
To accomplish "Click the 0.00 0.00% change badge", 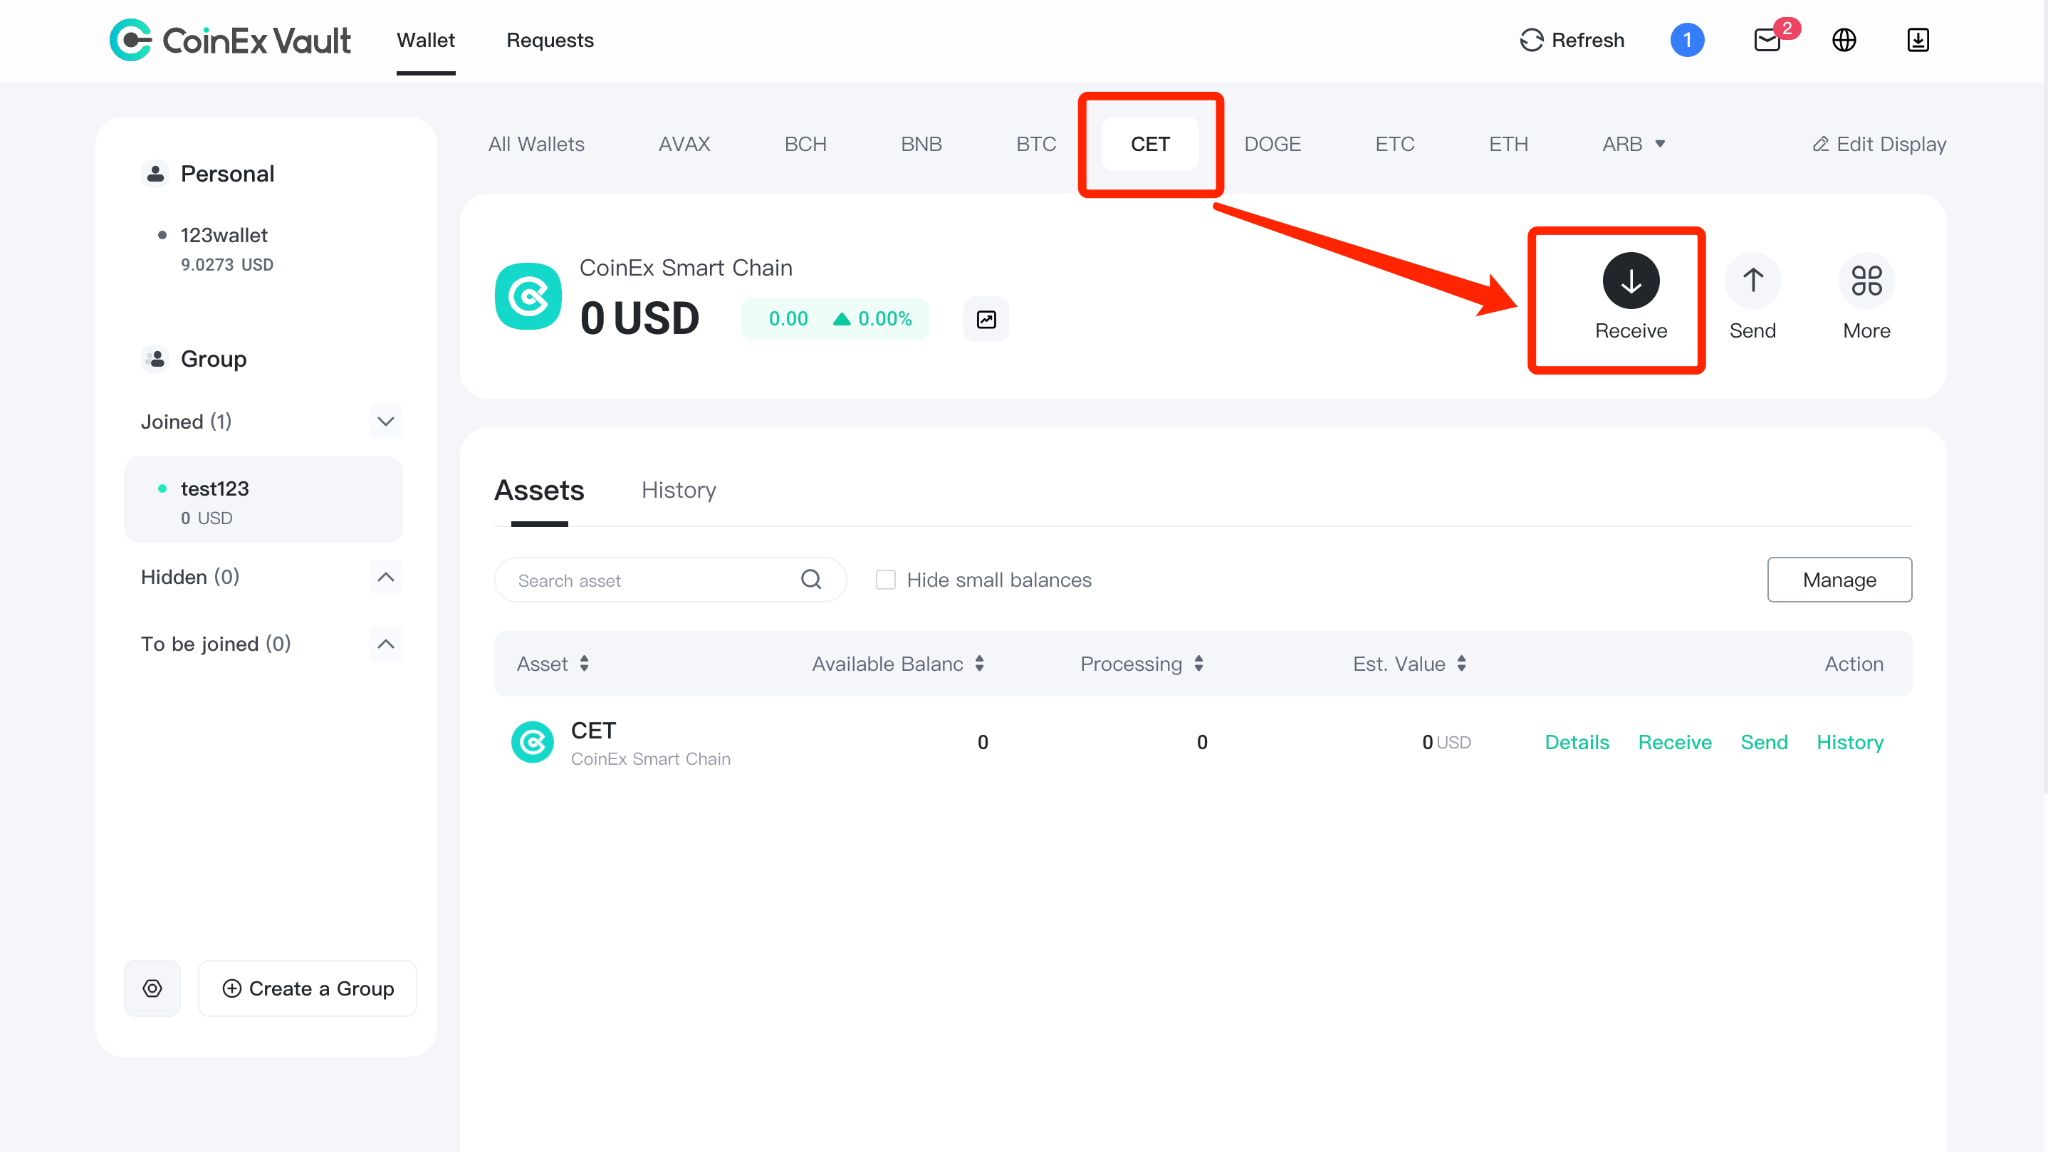I will 835,319.
